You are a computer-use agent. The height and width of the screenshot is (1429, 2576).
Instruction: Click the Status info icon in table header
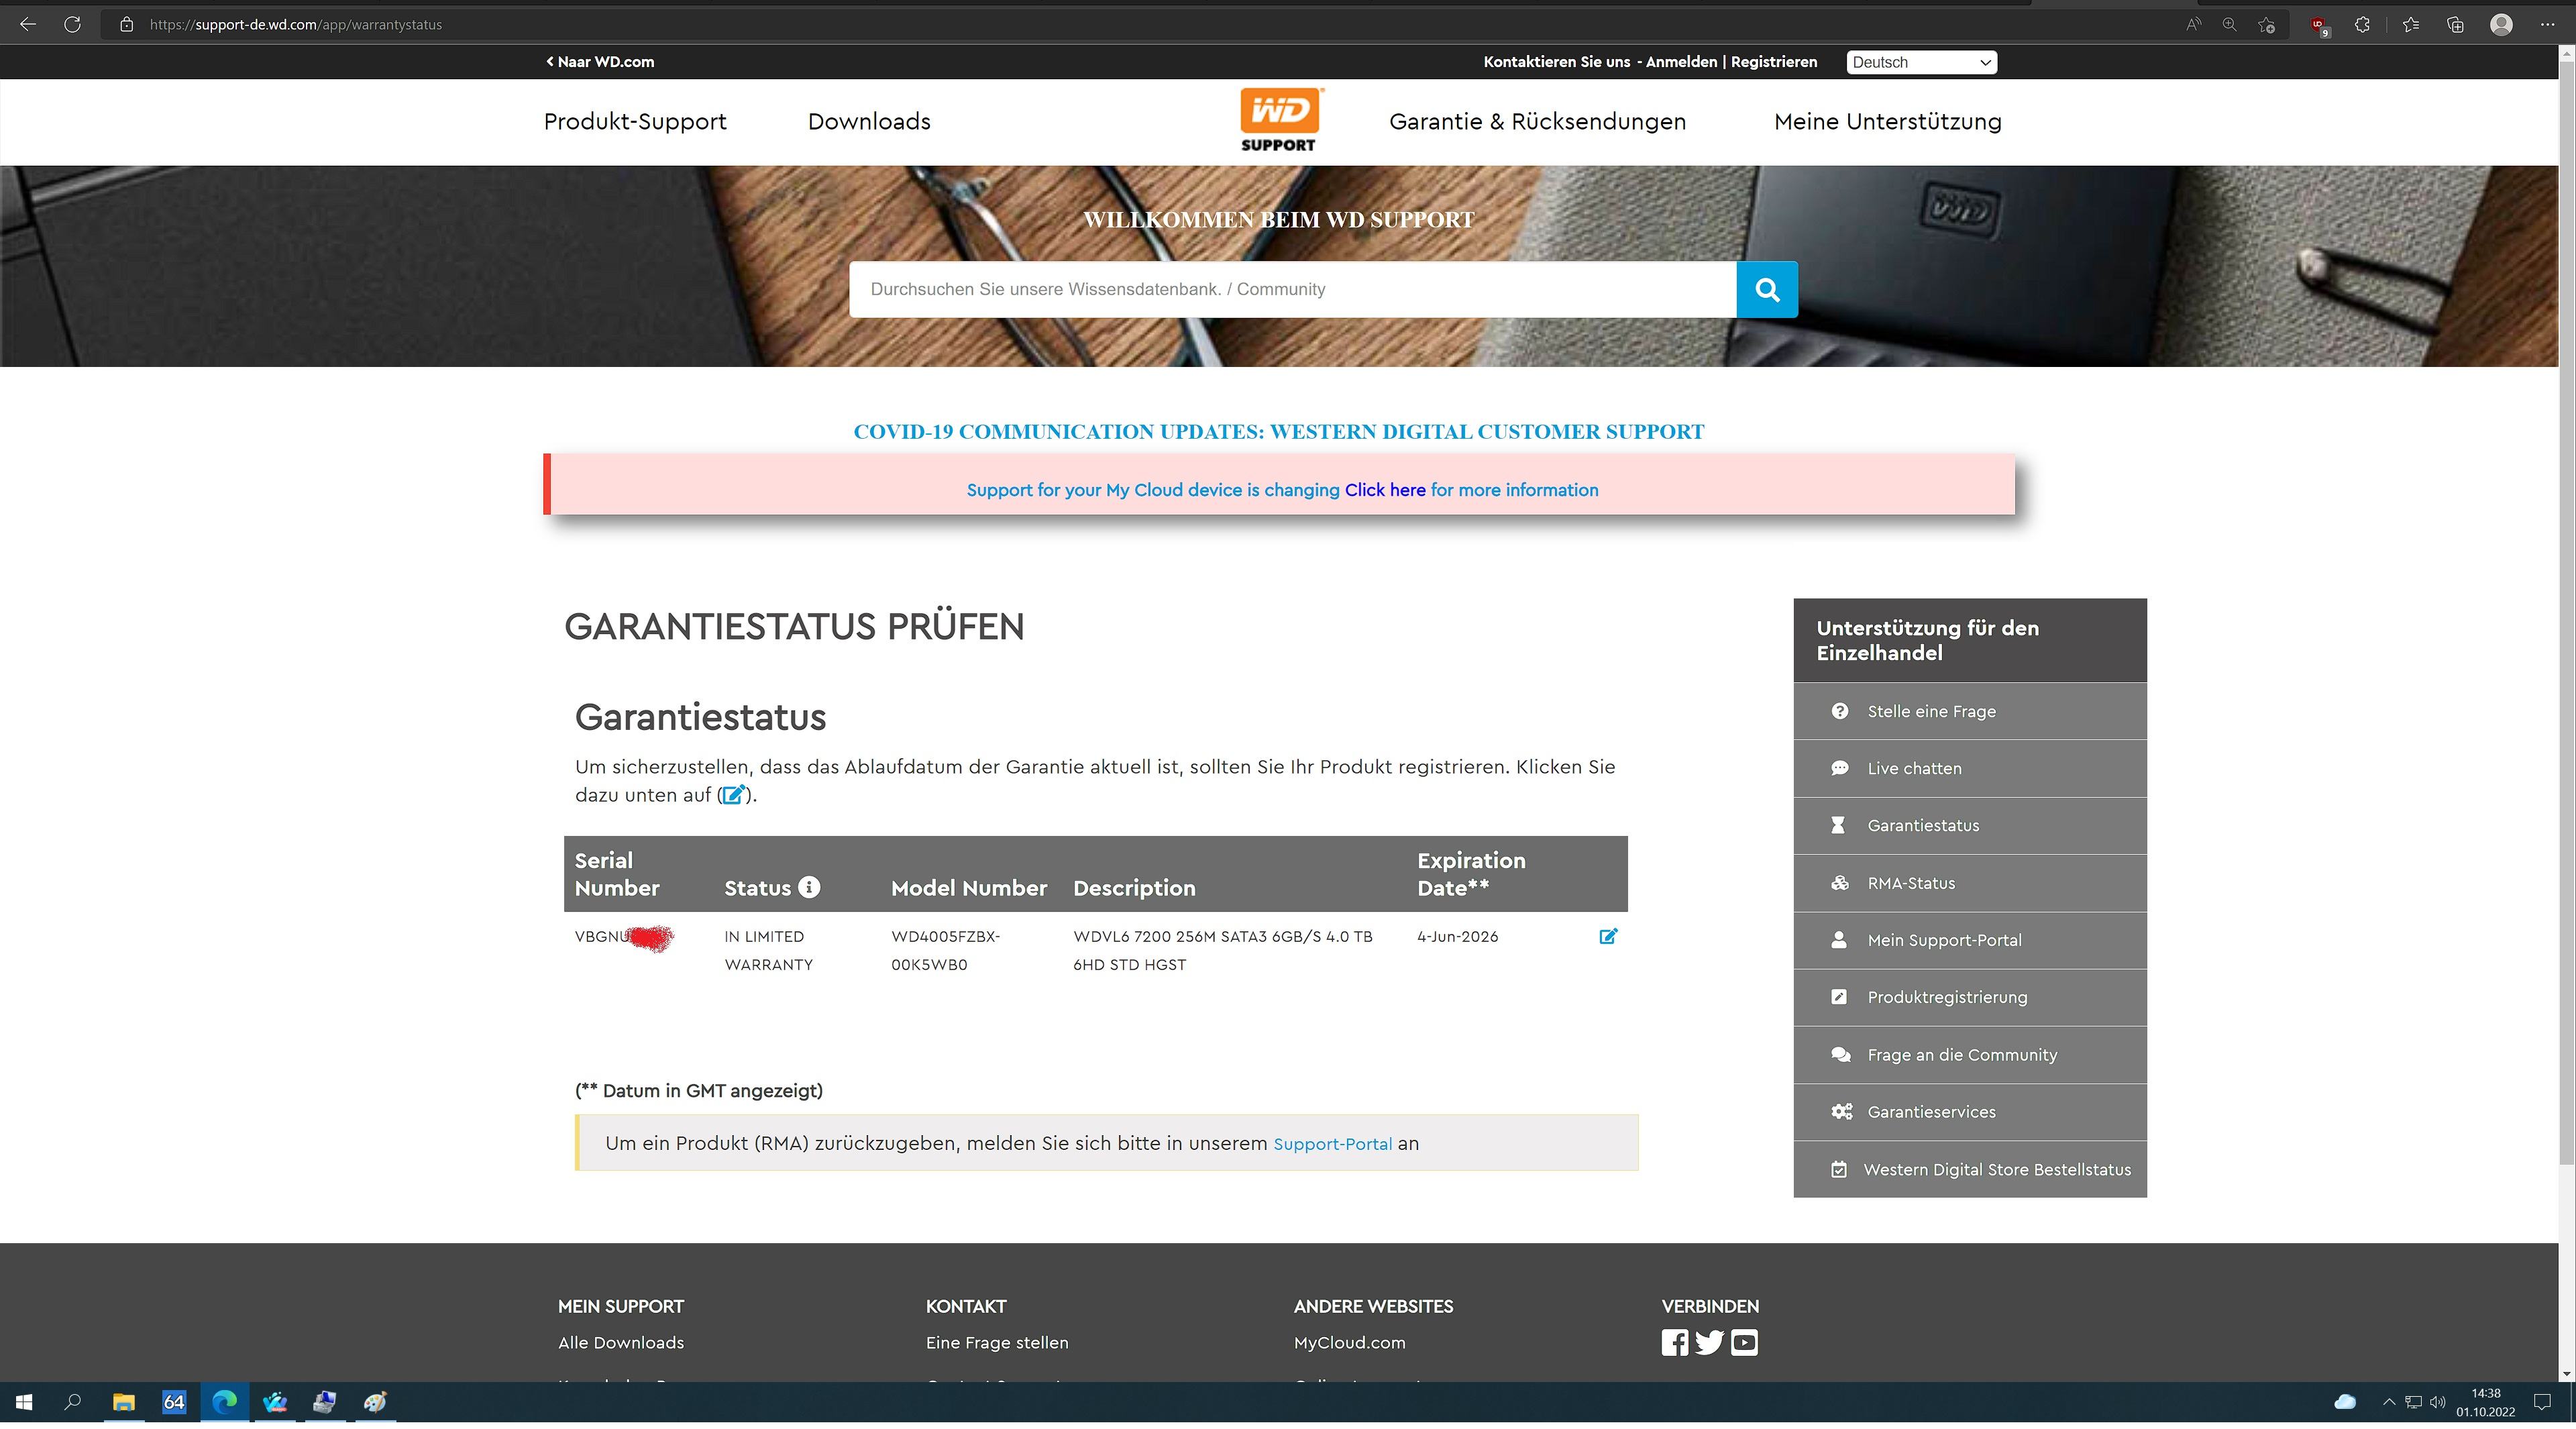(809, 887)
